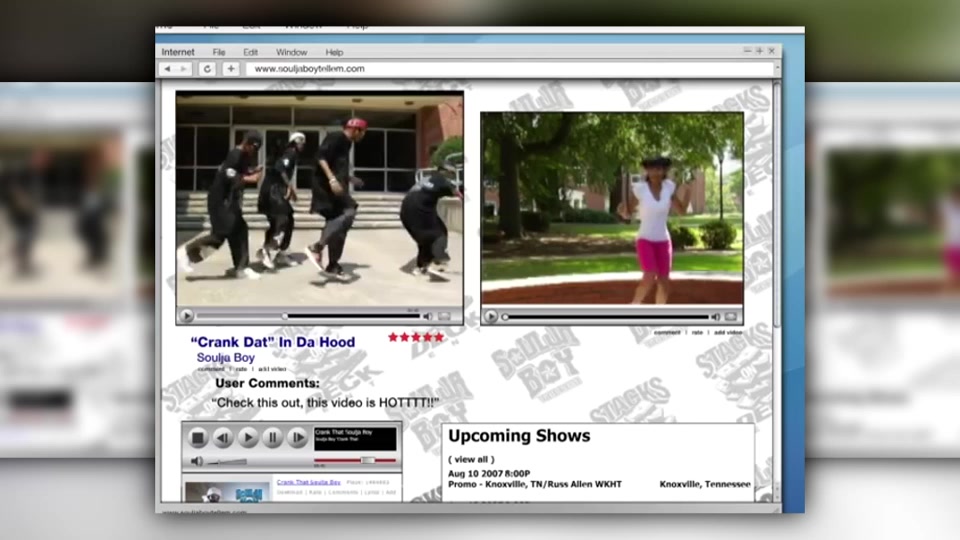The width and height of the screenshot is (960, 540).
Task: Click the "Crank Dat" In Da Hood title
Action: point(272,342)
